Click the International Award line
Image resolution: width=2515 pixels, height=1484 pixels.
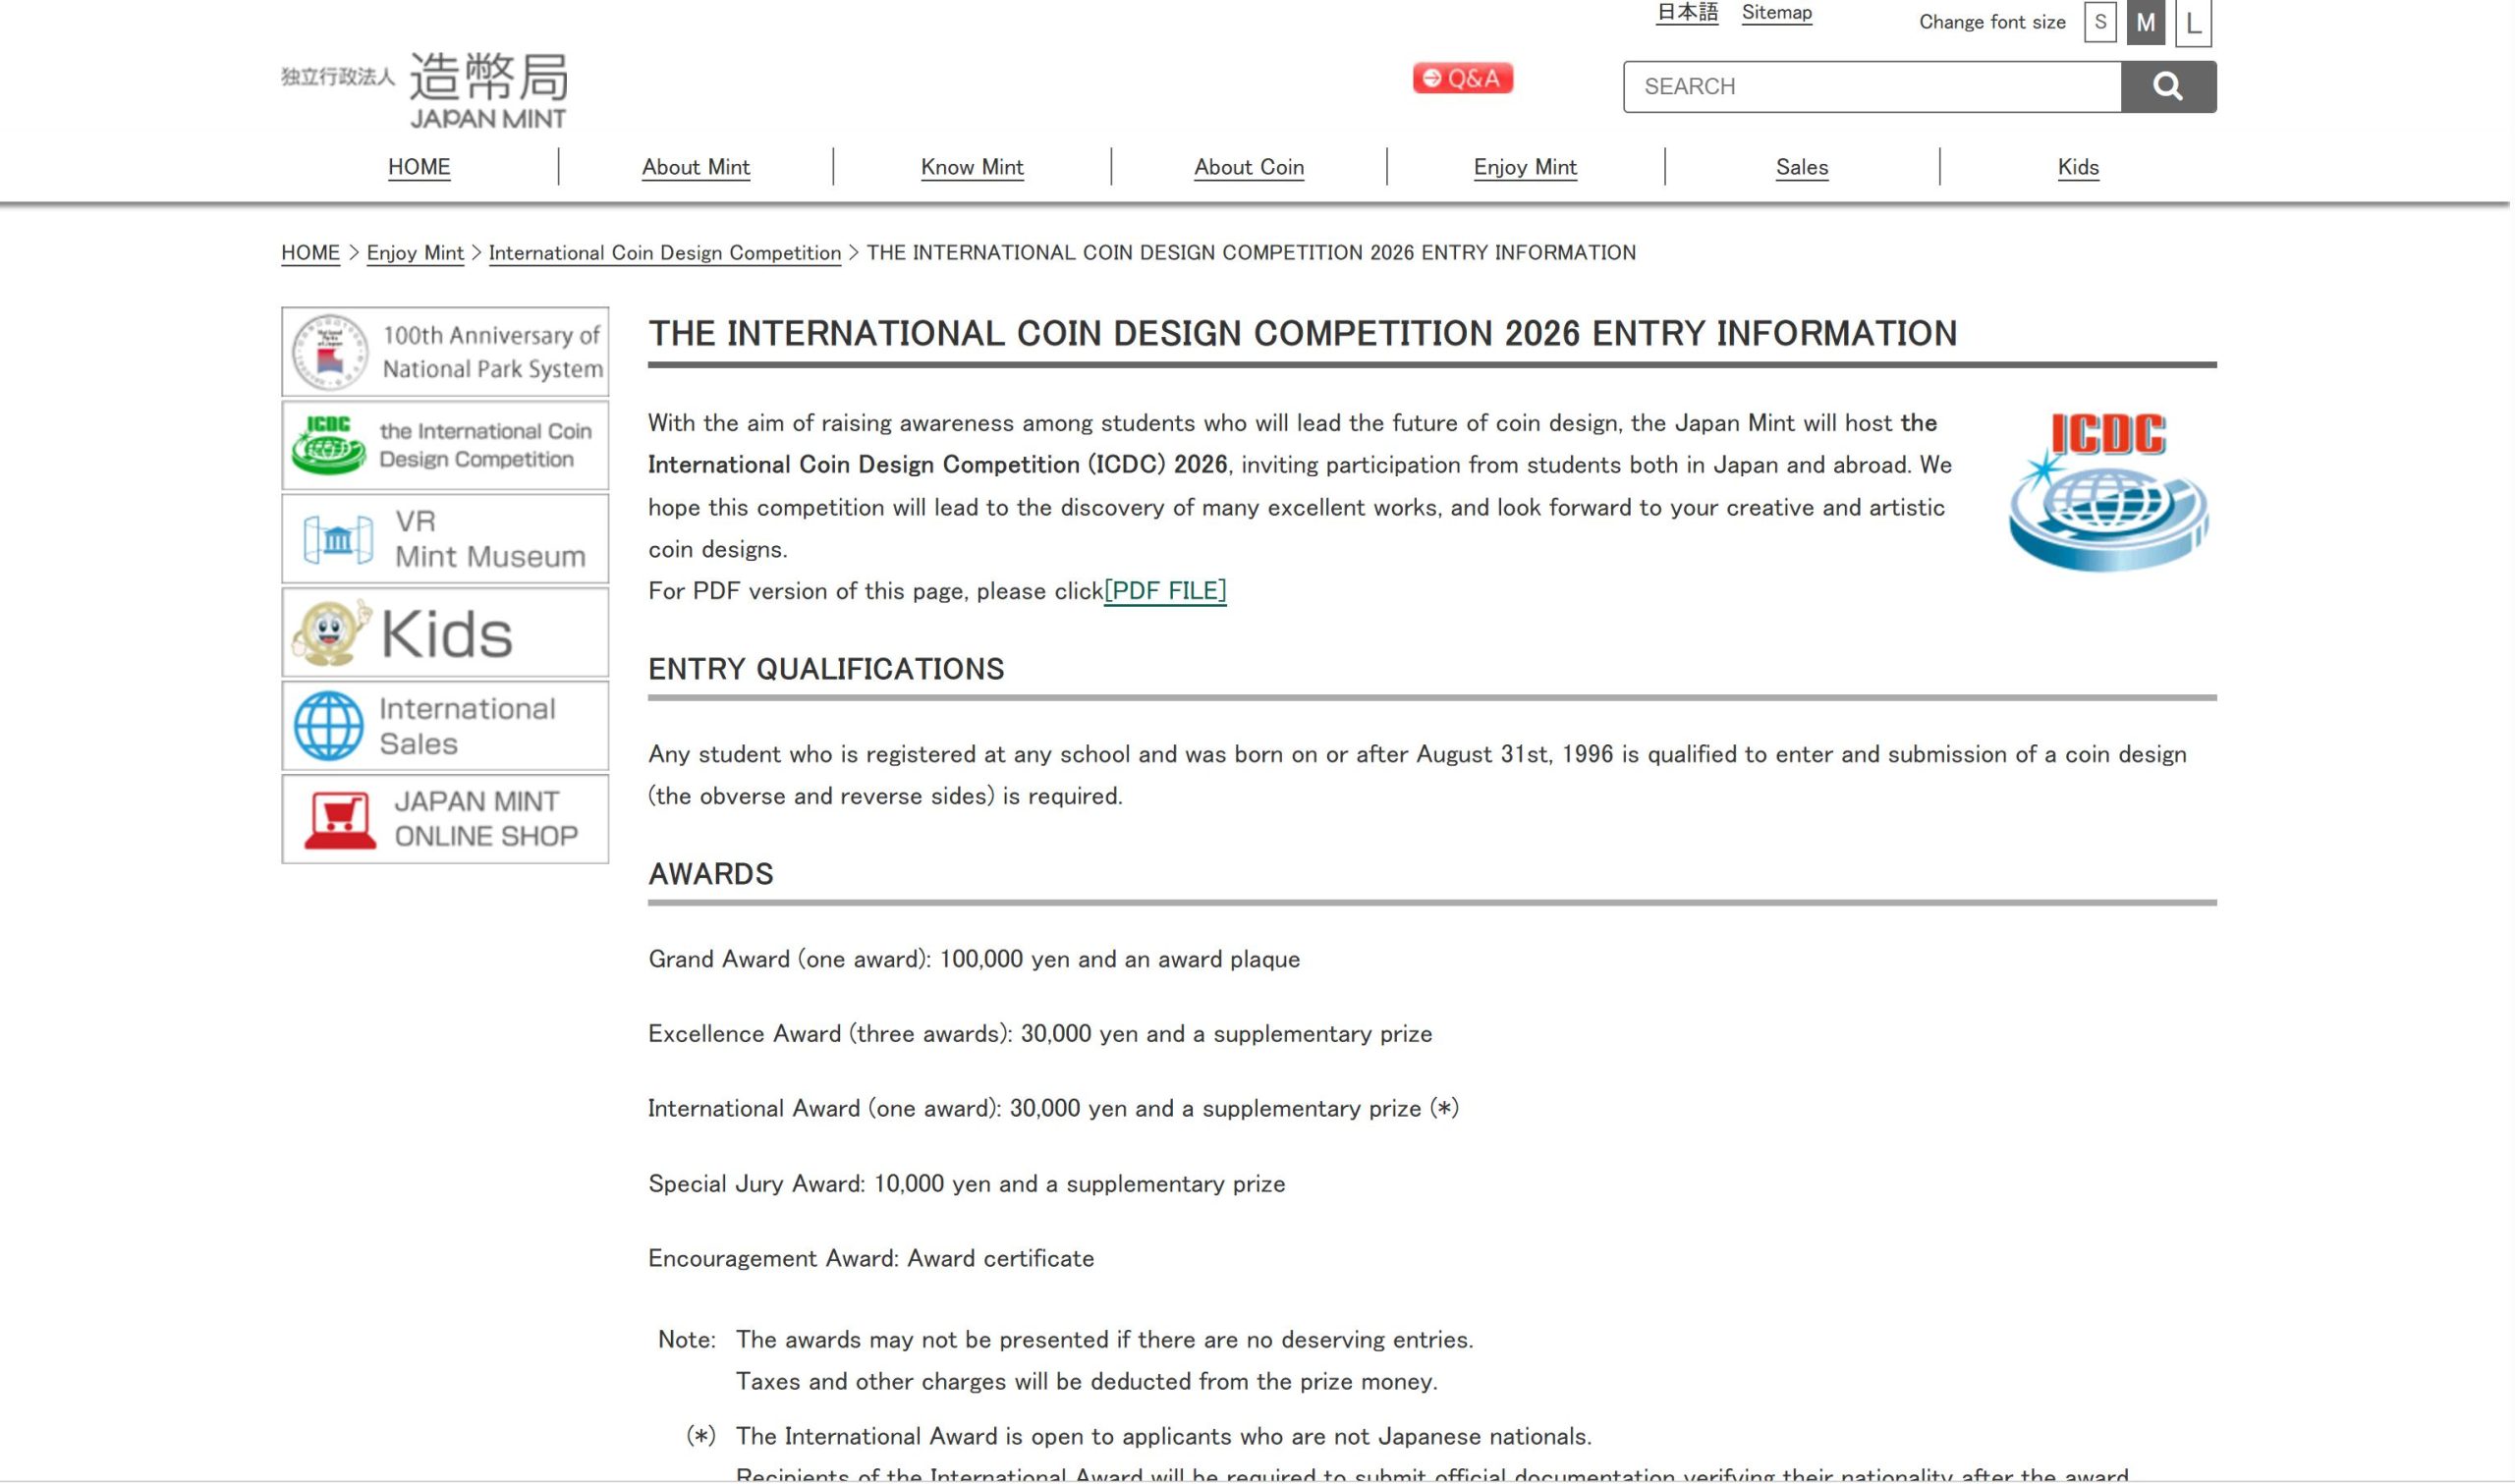click(1053, 1109)
